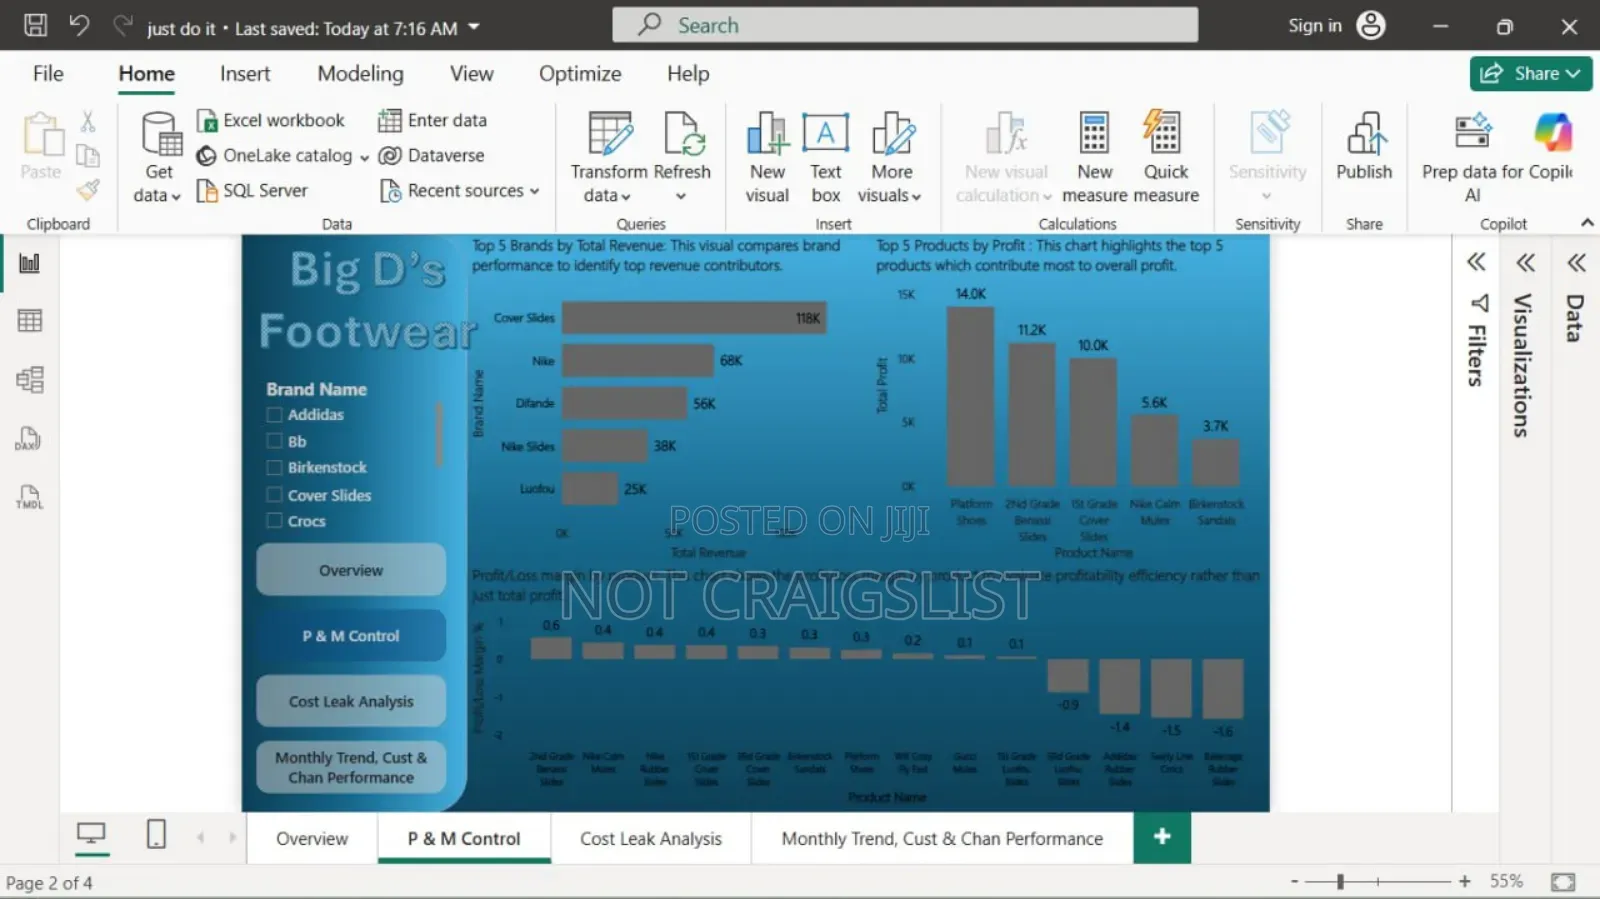This screenshot has width=1600, height=899.
Task: Import from Excel workbook
Action: pos(271,120)
